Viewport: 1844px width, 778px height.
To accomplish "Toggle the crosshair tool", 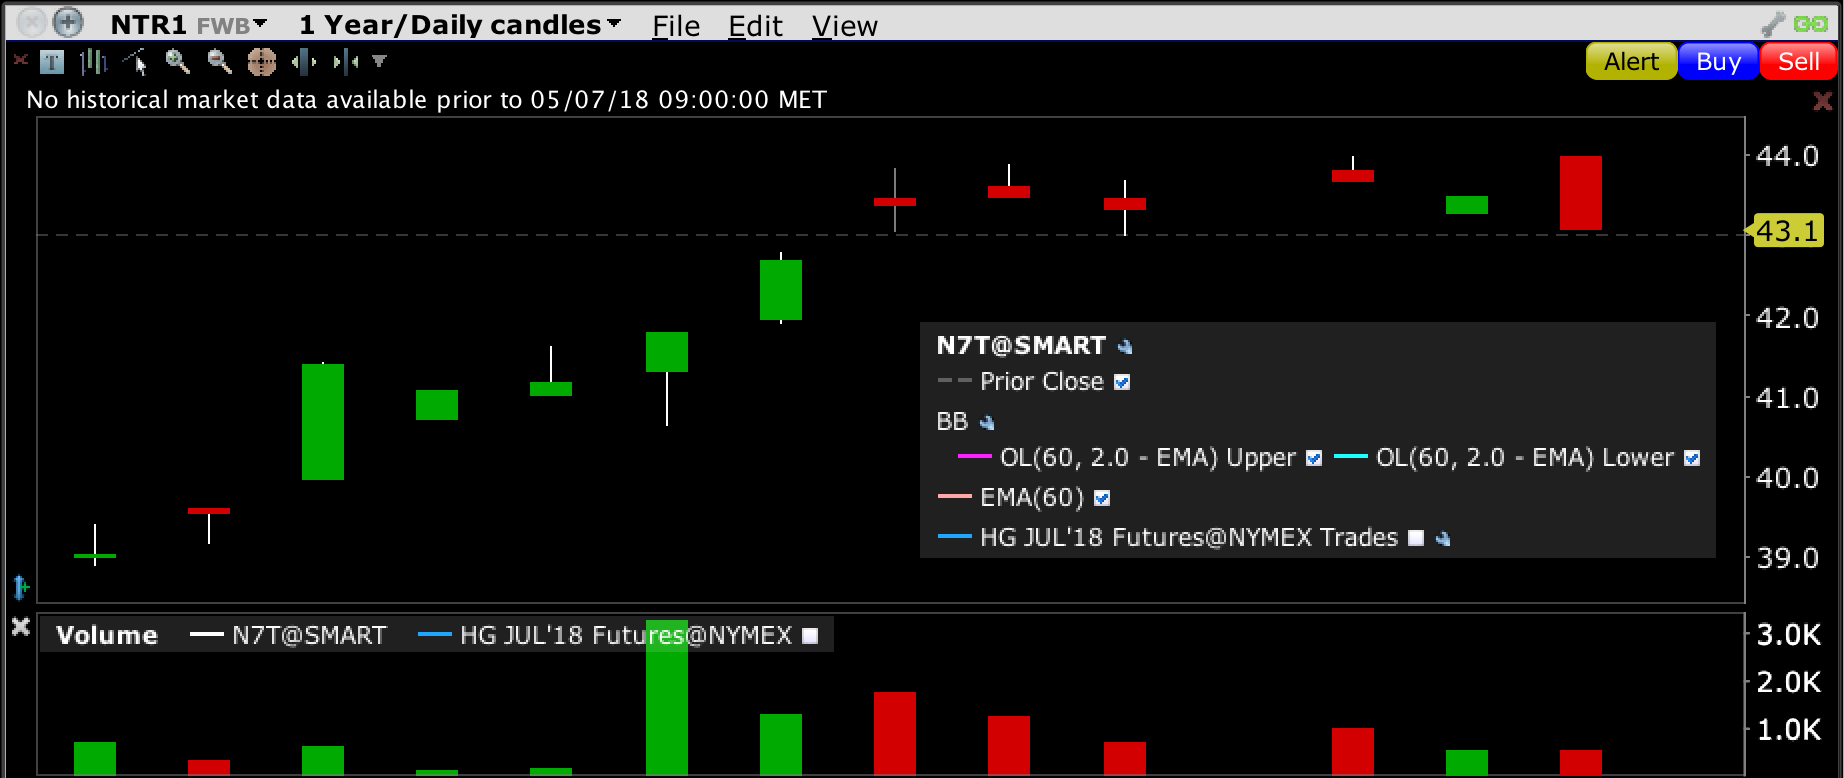I will coord(262,62).
